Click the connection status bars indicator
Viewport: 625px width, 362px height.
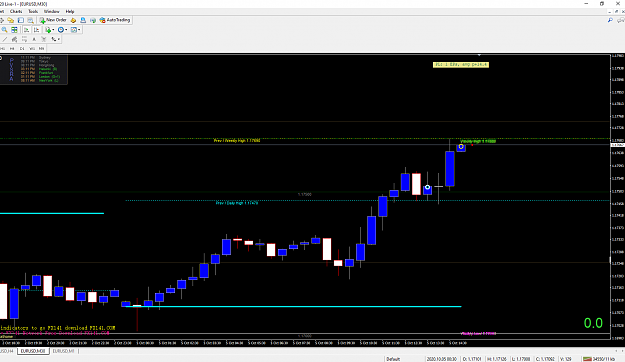pyautogui.click(x=587, y=359)
